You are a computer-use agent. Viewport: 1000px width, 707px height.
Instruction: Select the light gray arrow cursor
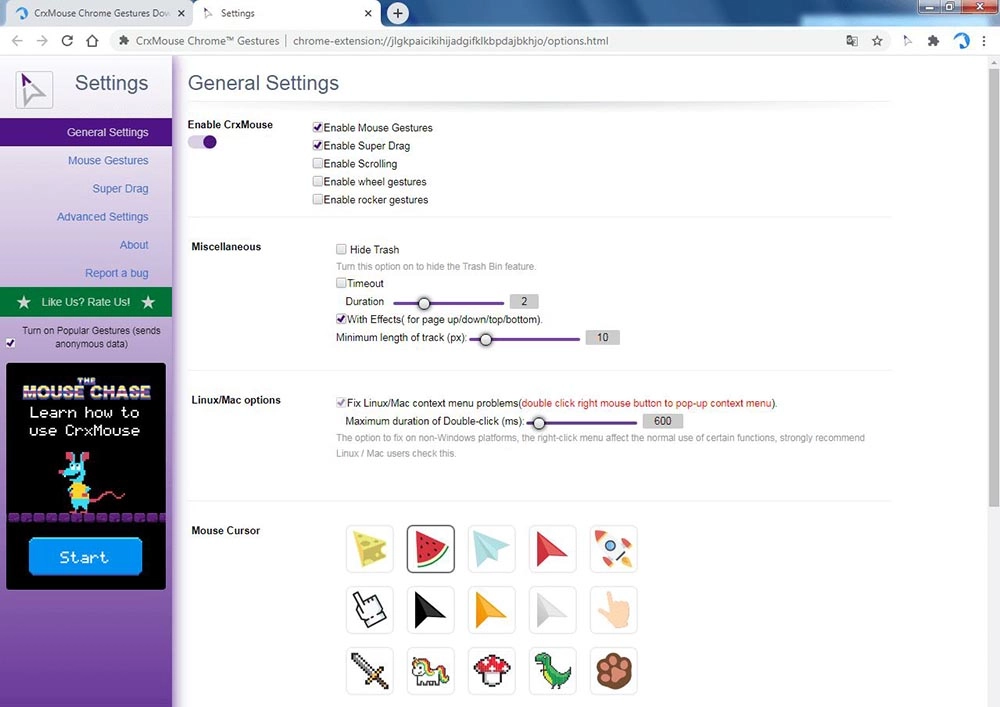point(552,610)
